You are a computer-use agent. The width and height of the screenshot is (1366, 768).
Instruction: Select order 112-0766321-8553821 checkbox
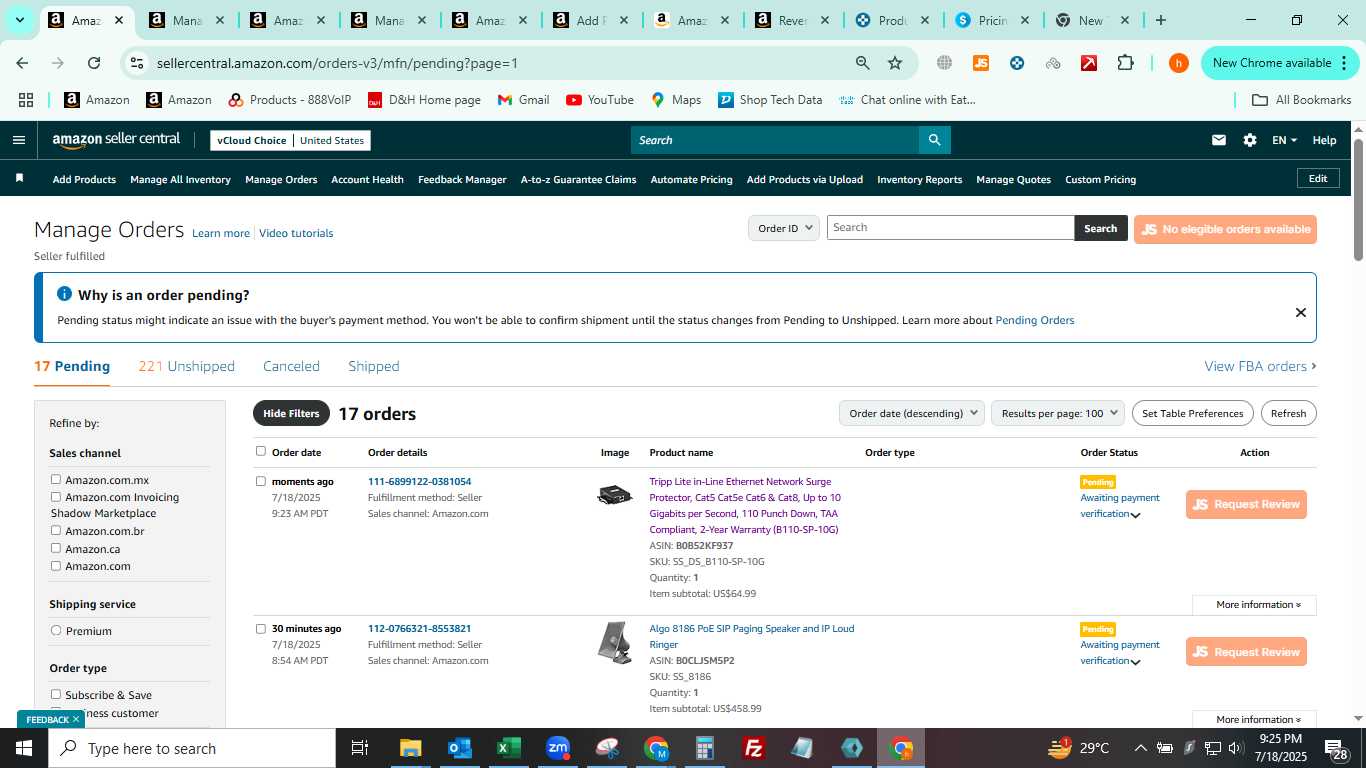click(261, 629)
